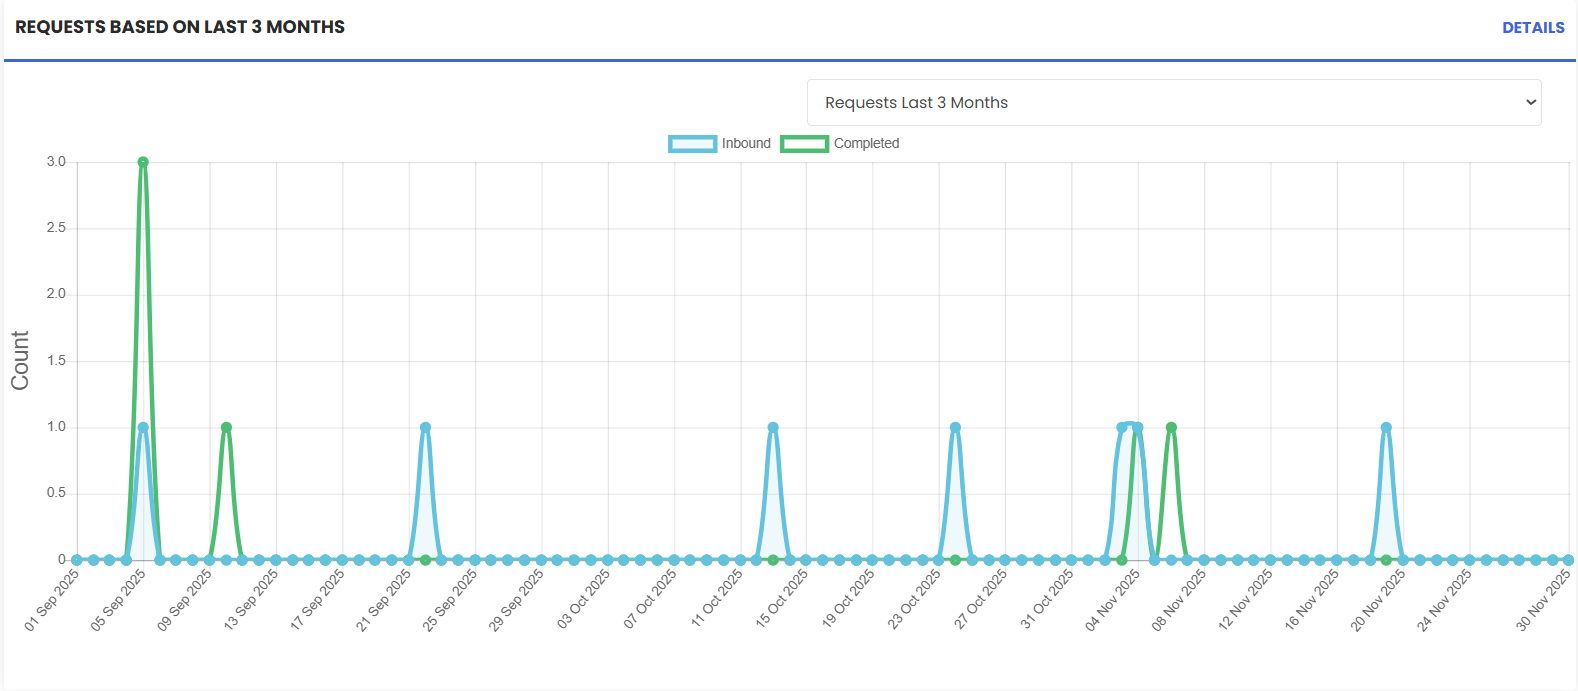Viewport: 1578px width, 691px height.
Task: Click the Inbound blue legend swatch
Action: point(693,143)
